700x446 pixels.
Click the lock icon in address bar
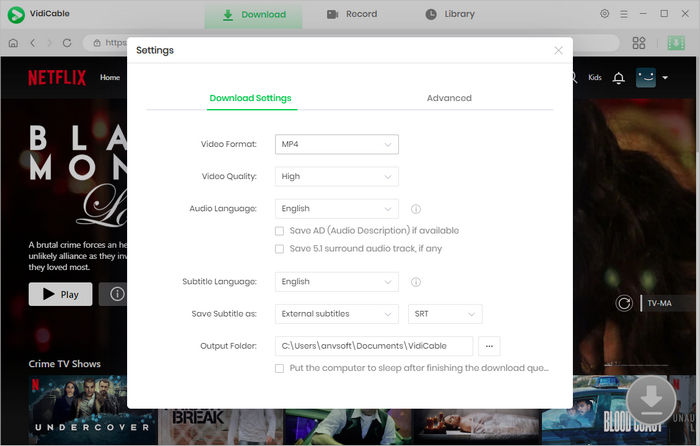pyautogui.click(x=97, y=43)
